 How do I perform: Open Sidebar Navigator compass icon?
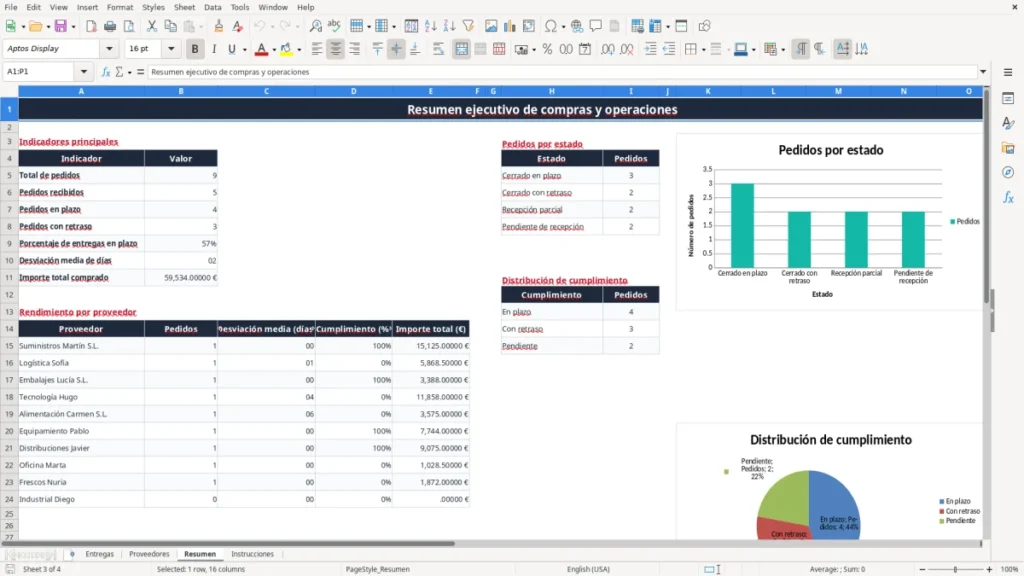(1008, 172)
